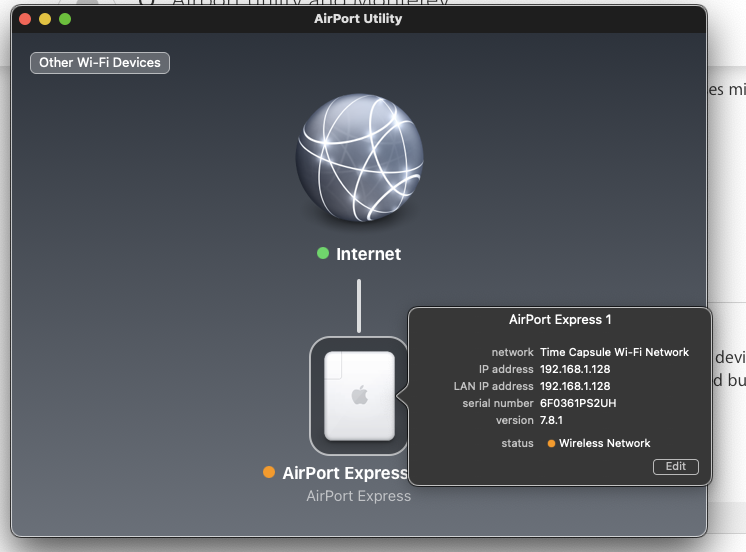
Task: Click the Internet label text
Action: [368, 254]
